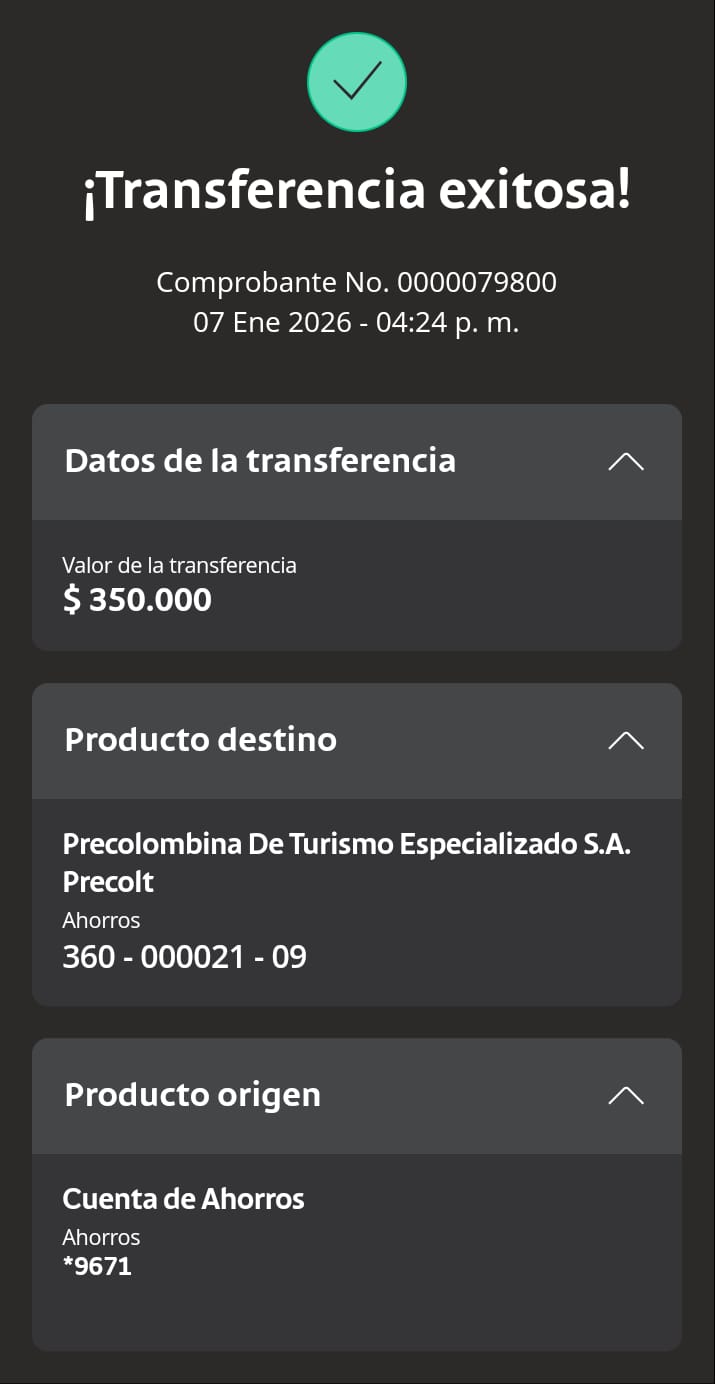This screenshot has width=715, height=1384.
Task: Click Ahorros label under Cuenta de Ahorros
Action: coord(101,1237)
